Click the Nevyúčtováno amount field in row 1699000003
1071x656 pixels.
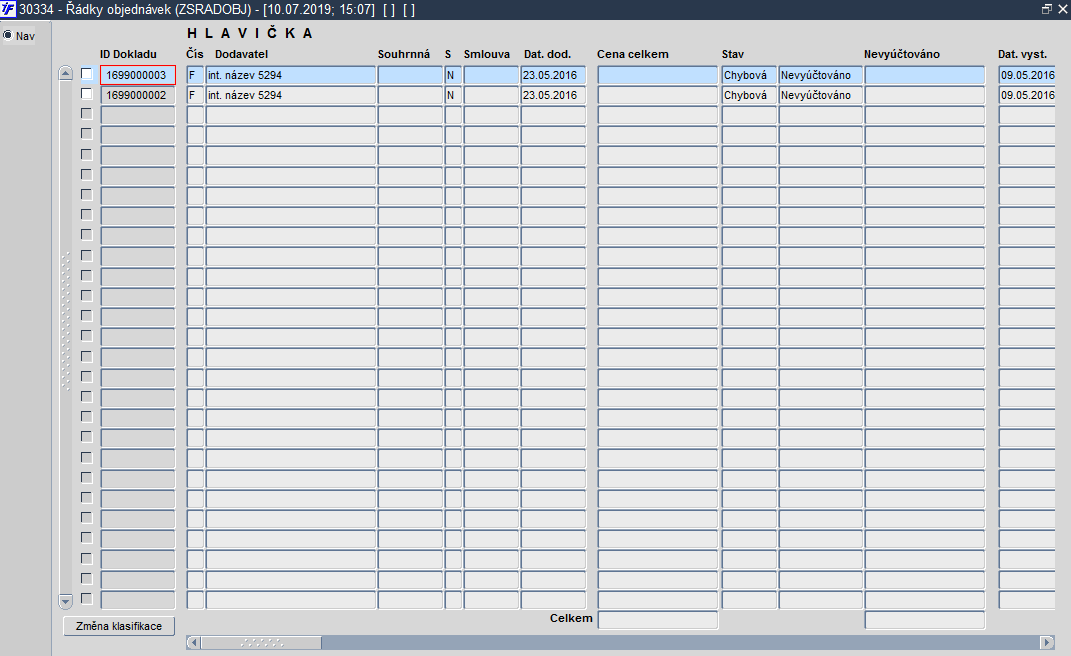point(925,75)
